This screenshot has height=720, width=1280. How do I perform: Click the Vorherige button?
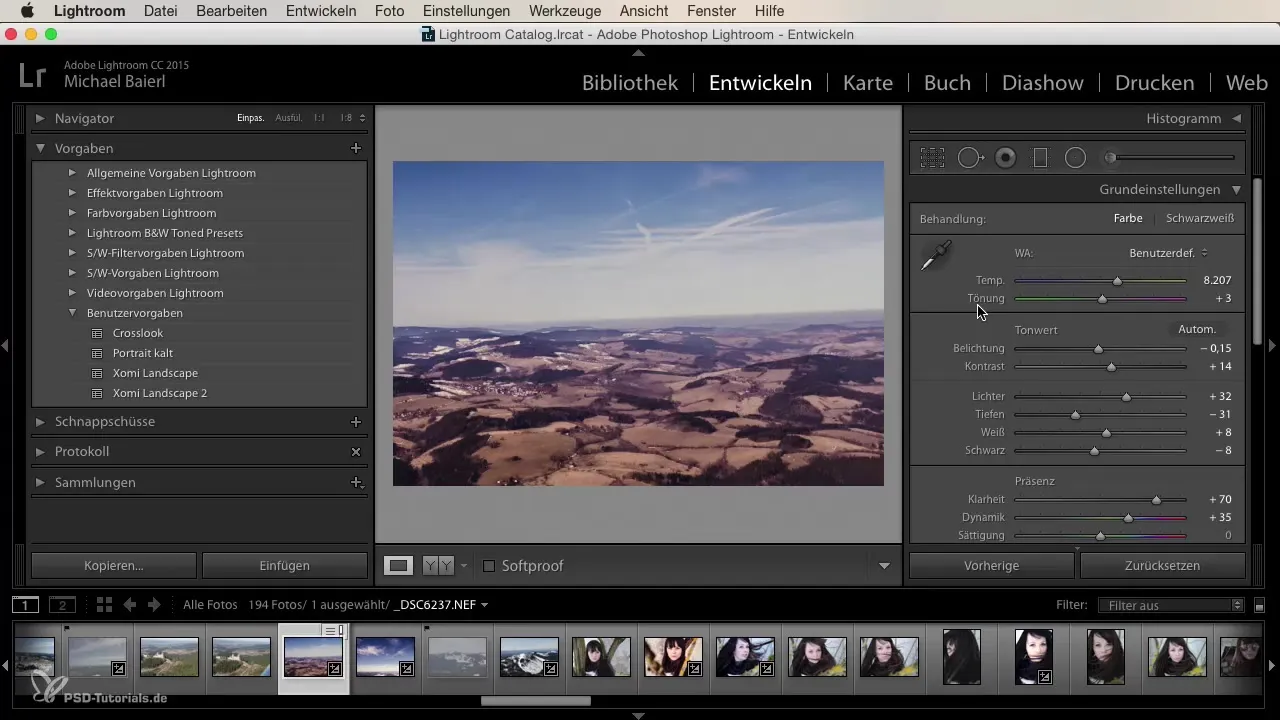(991, 565)
